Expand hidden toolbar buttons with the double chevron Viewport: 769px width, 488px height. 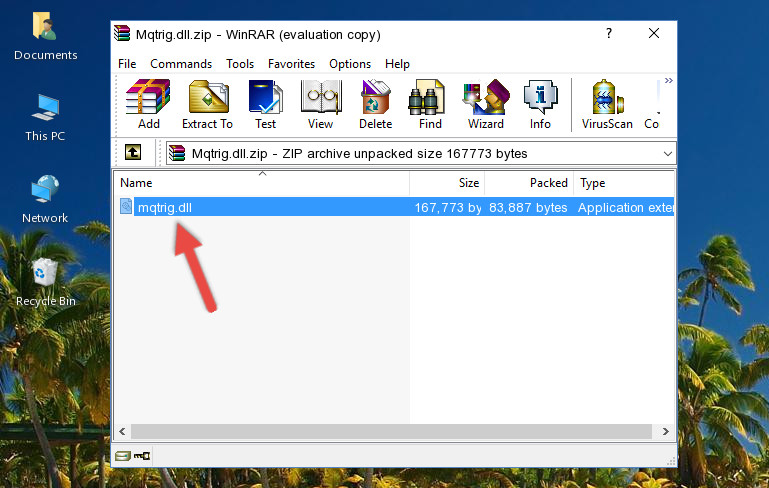(x=668, y=81)
